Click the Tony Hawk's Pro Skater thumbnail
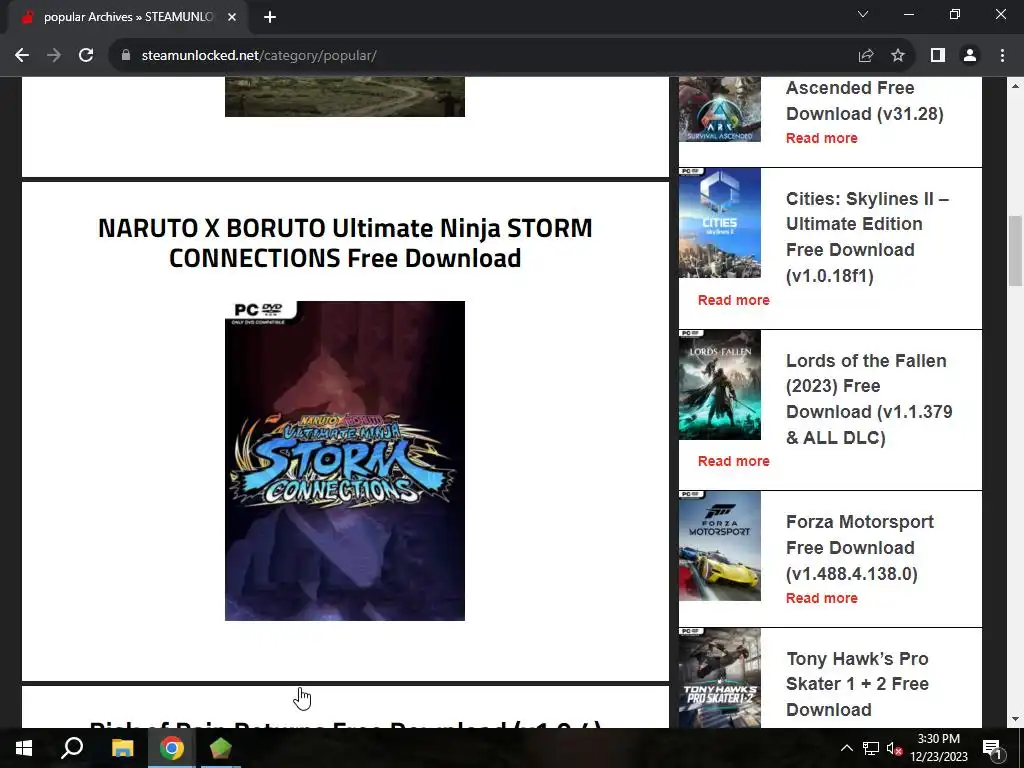1024x768 pixels. click(720, 678)
